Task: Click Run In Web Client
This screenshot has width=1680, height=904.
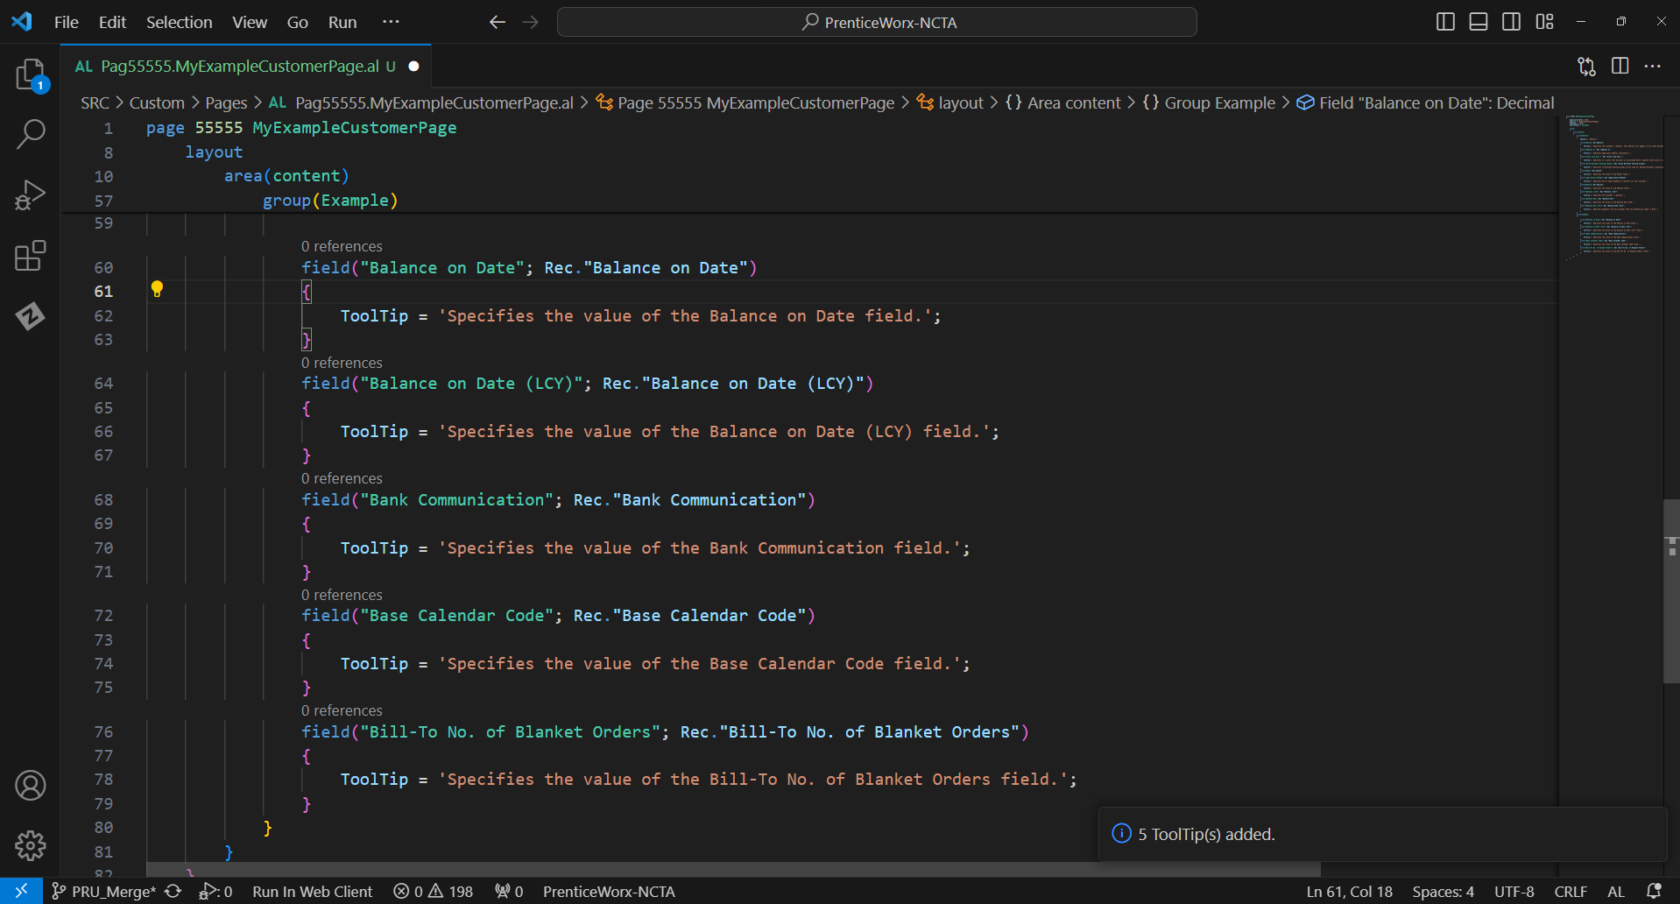Action: click(x=312, y=891)
